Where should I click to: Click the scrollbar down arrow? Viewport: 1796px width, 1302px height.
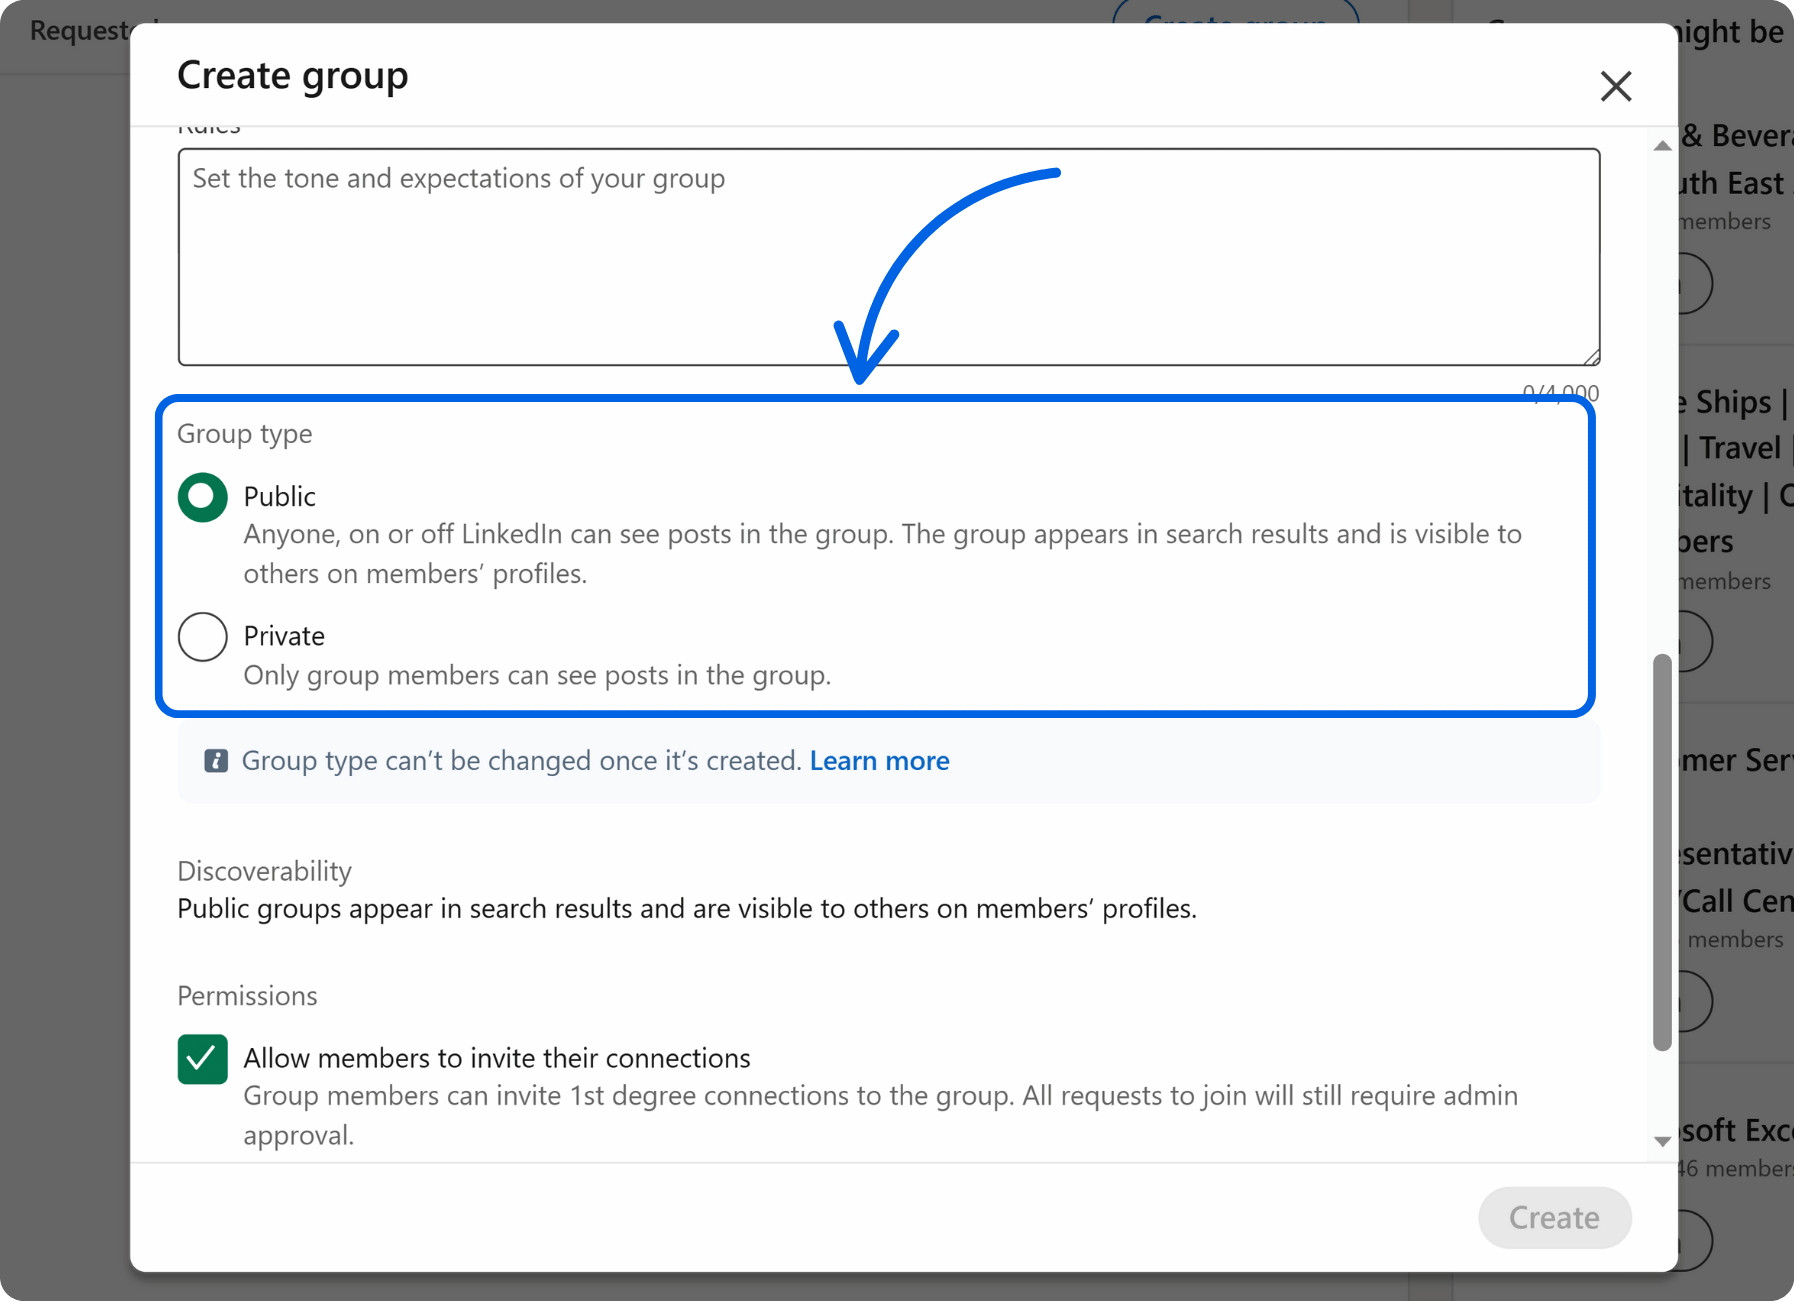pyautogui.click(x=1661, y=1140)
